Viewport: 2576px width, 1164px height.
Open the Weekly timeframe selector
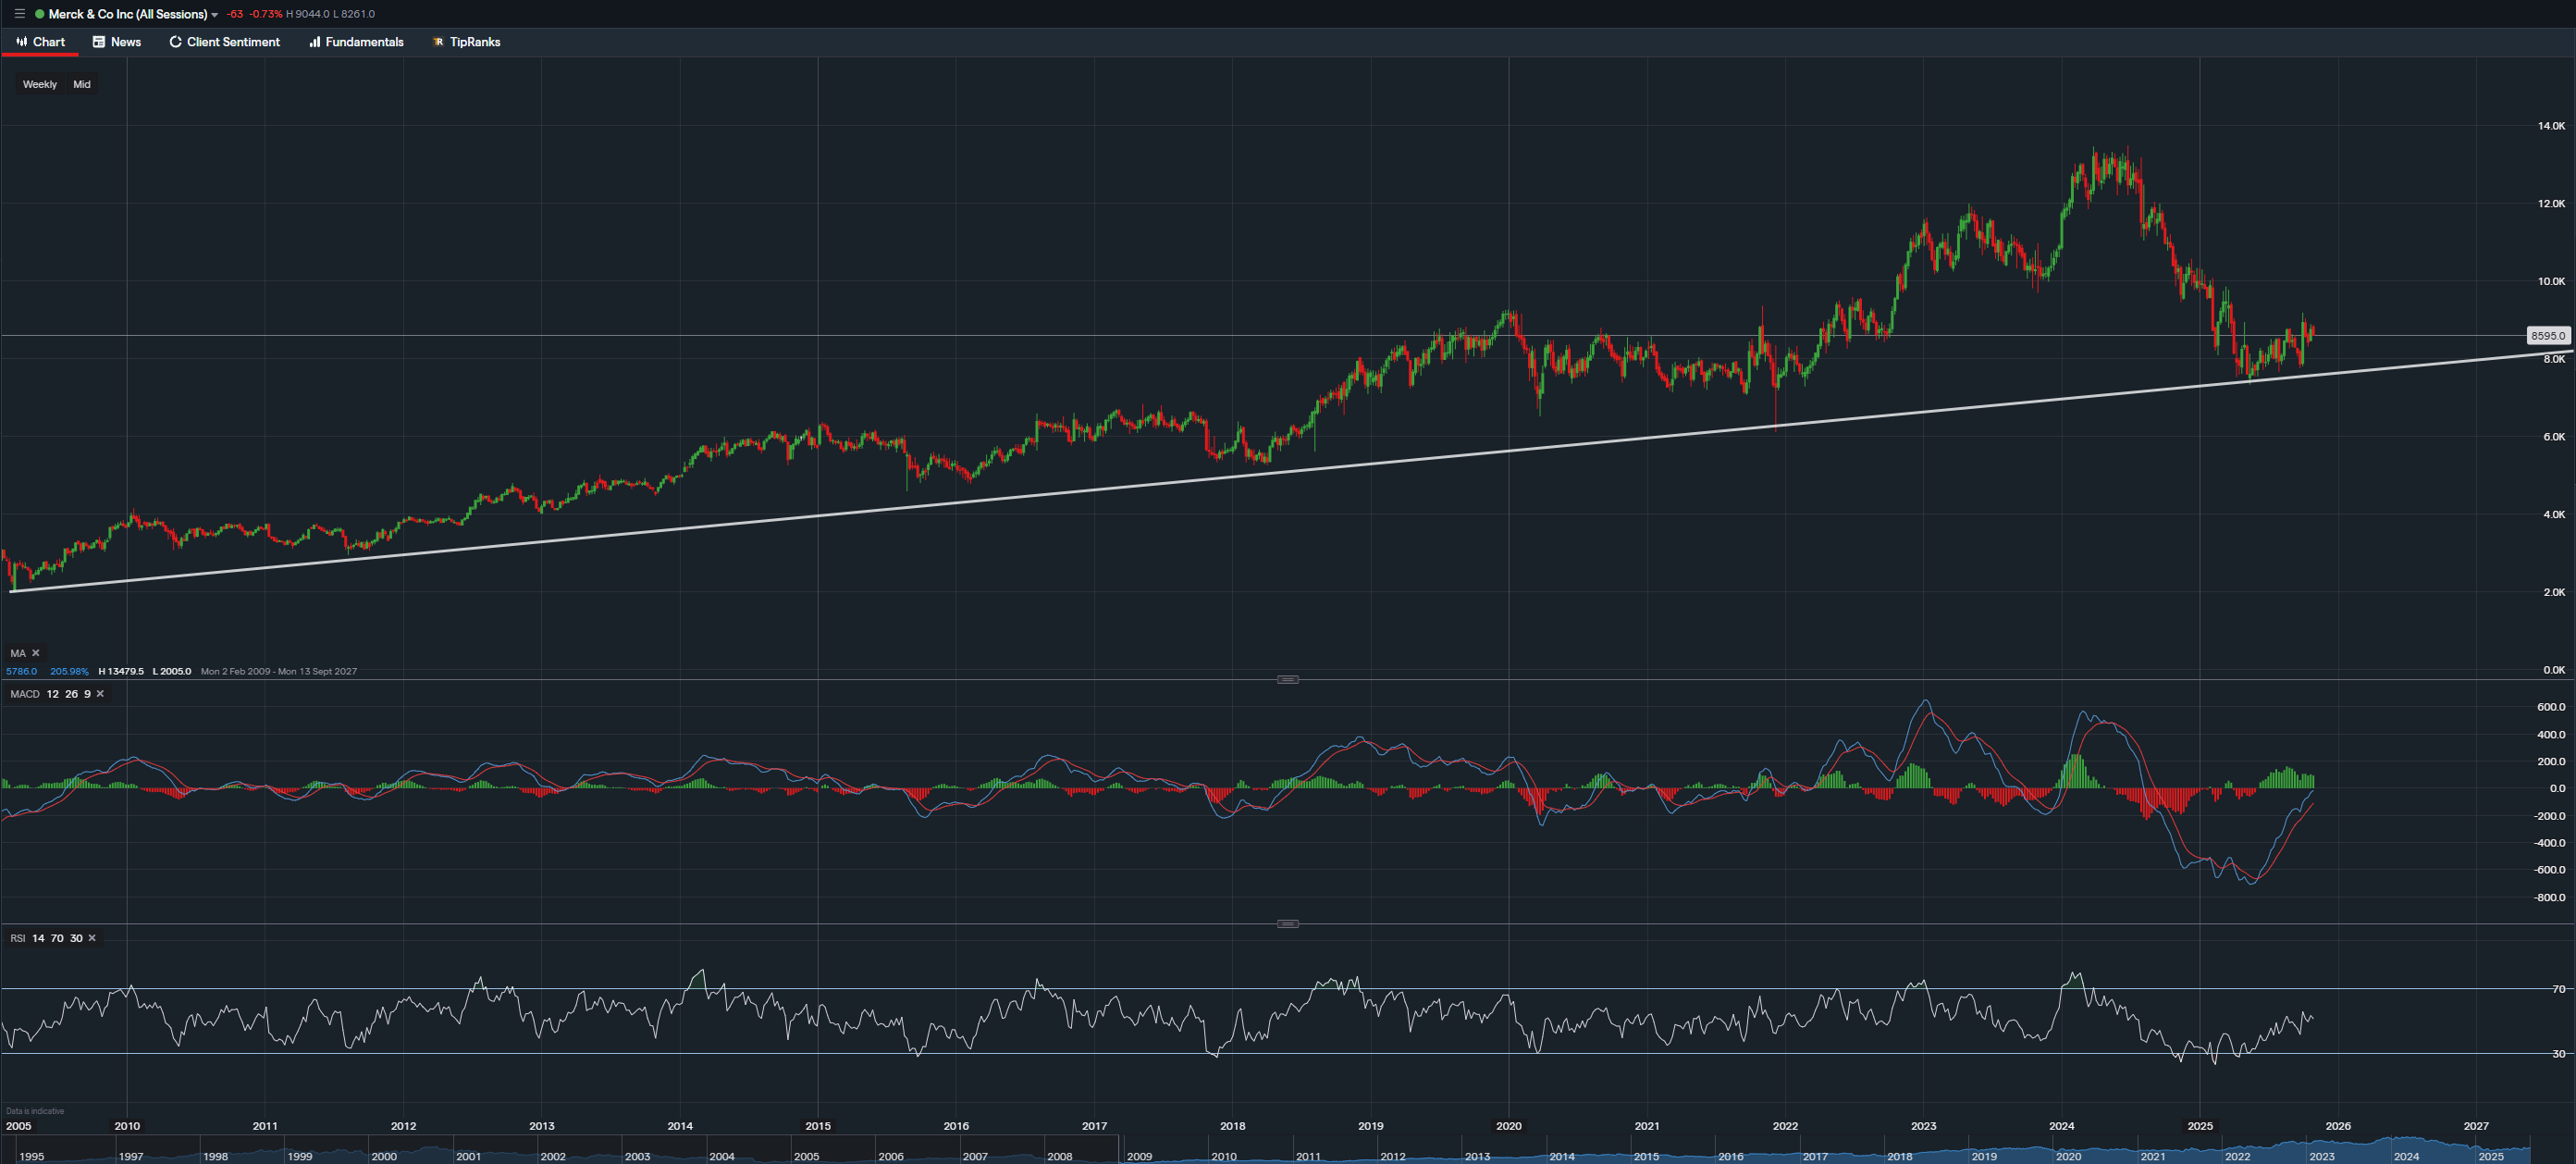click(x=40, y=84)
